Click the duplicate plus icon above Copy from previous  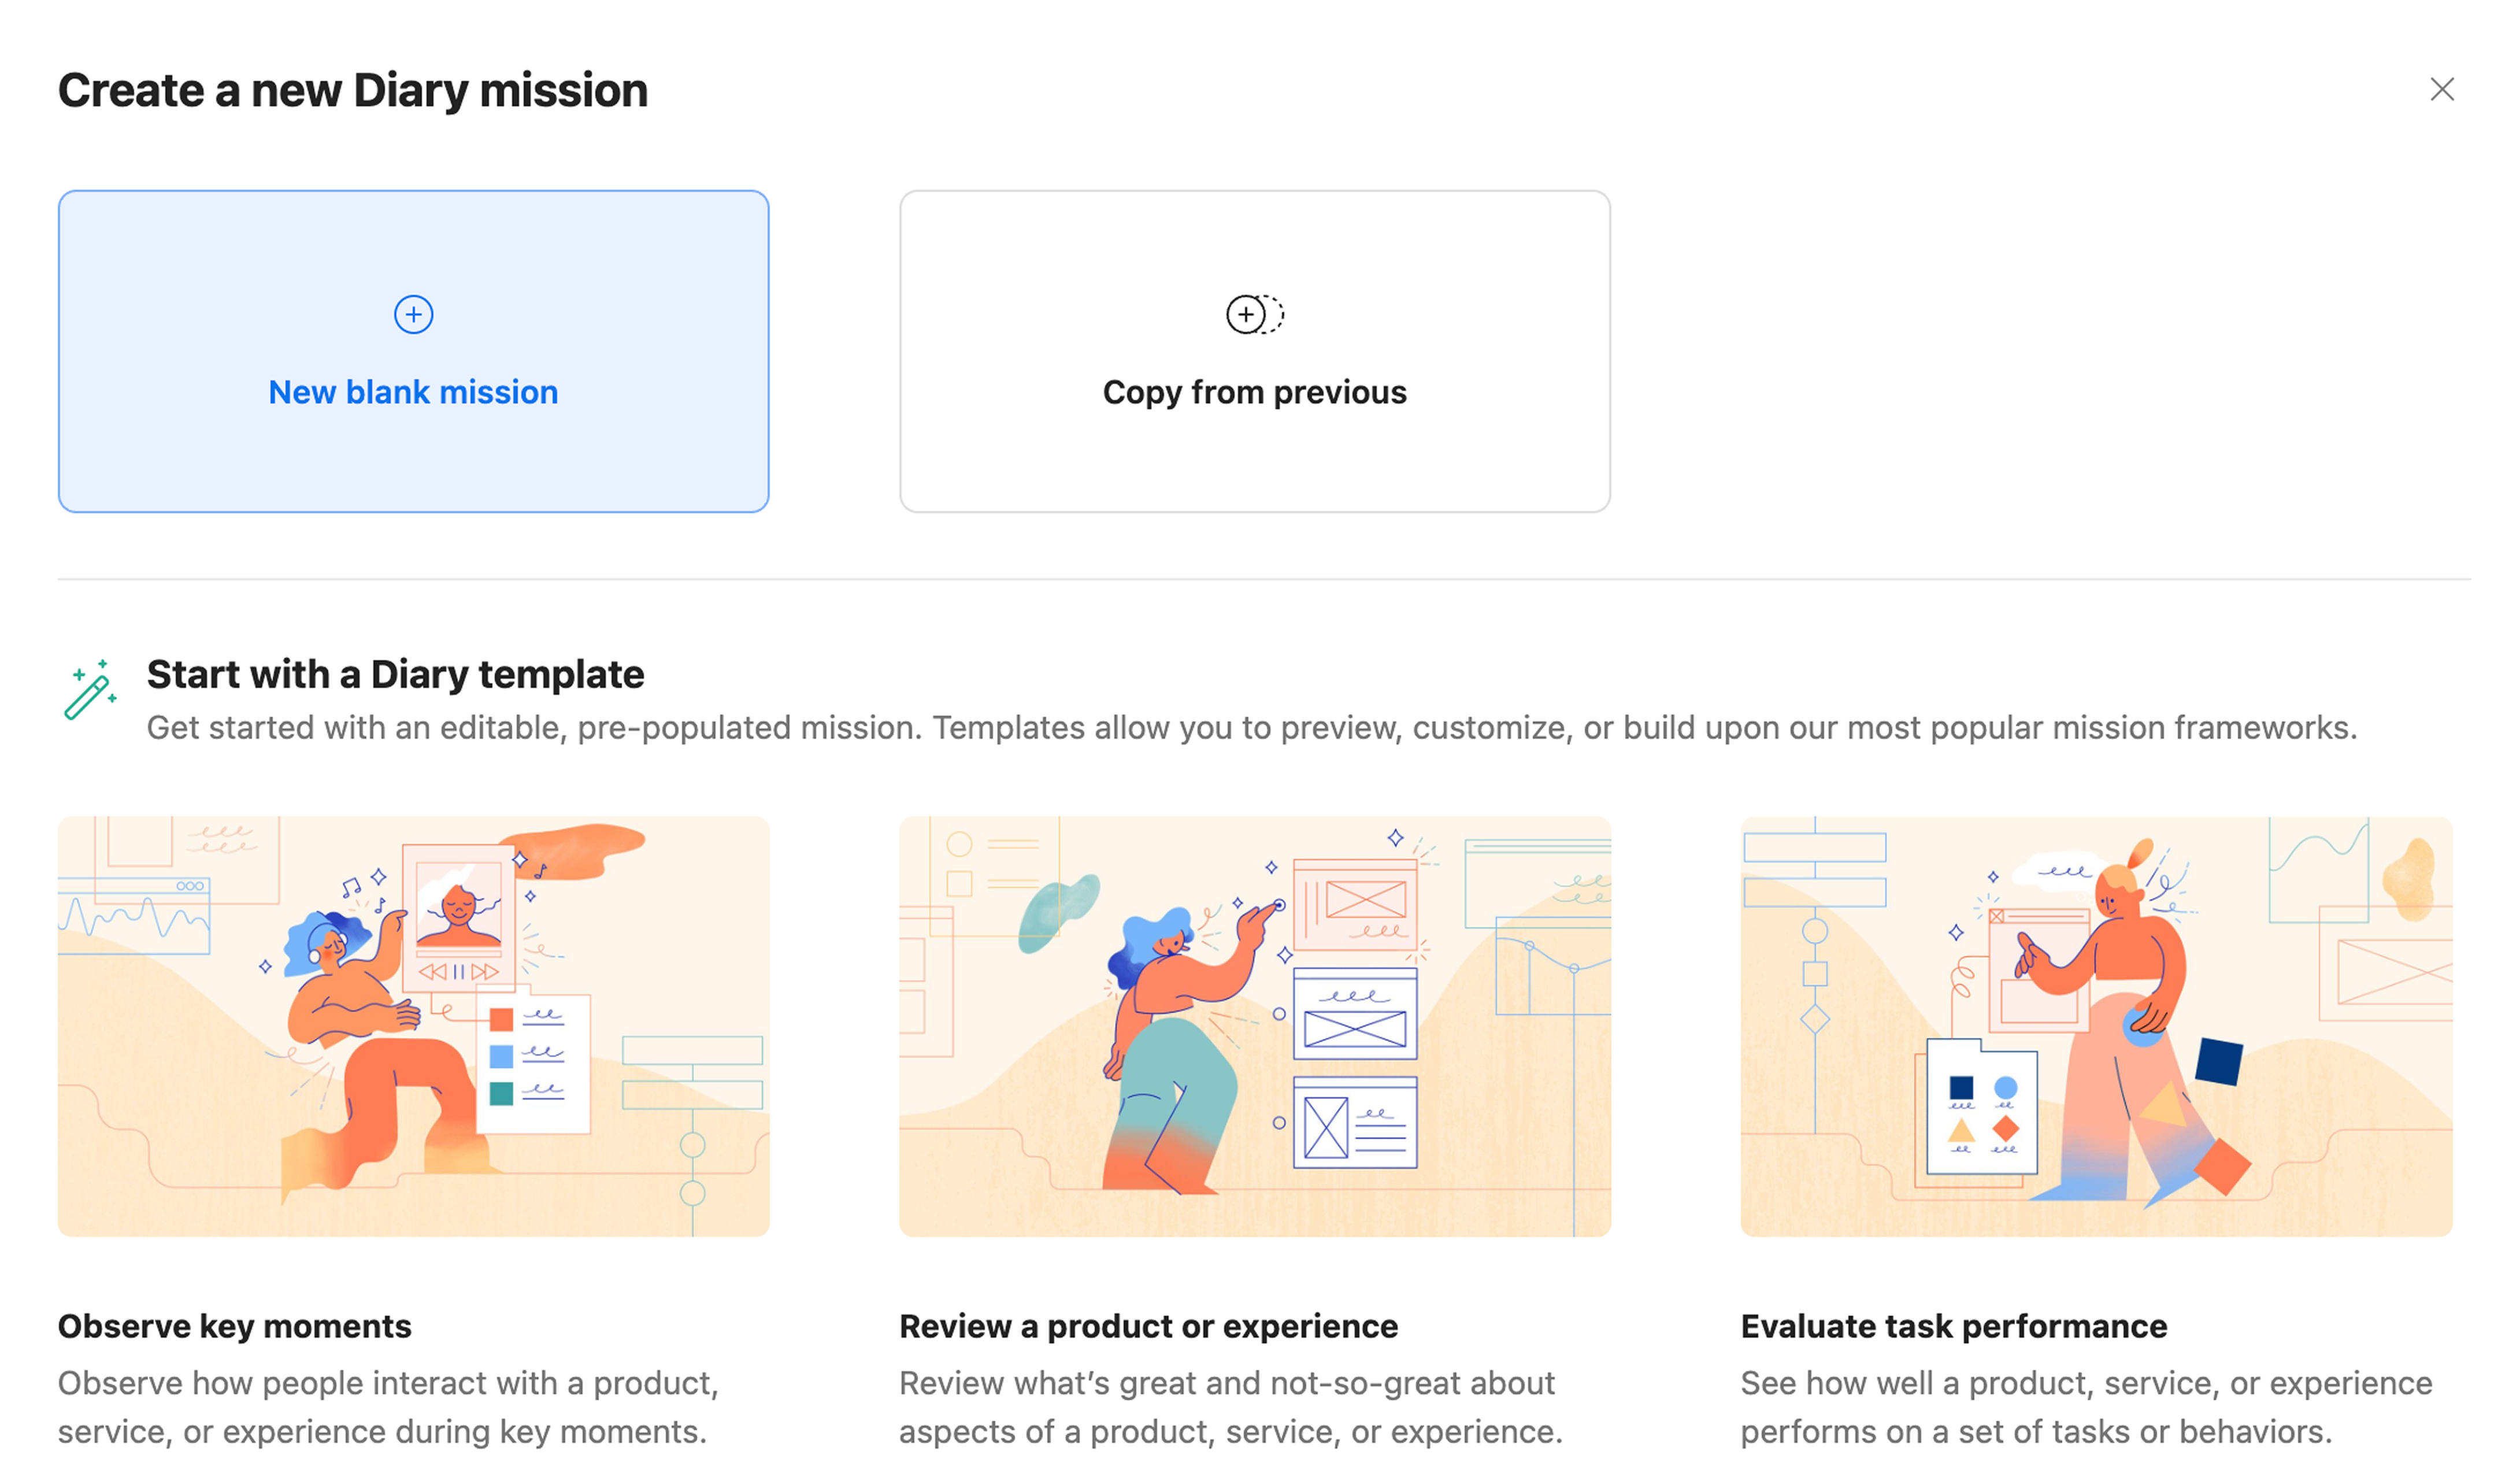(x=1254, y=315)
